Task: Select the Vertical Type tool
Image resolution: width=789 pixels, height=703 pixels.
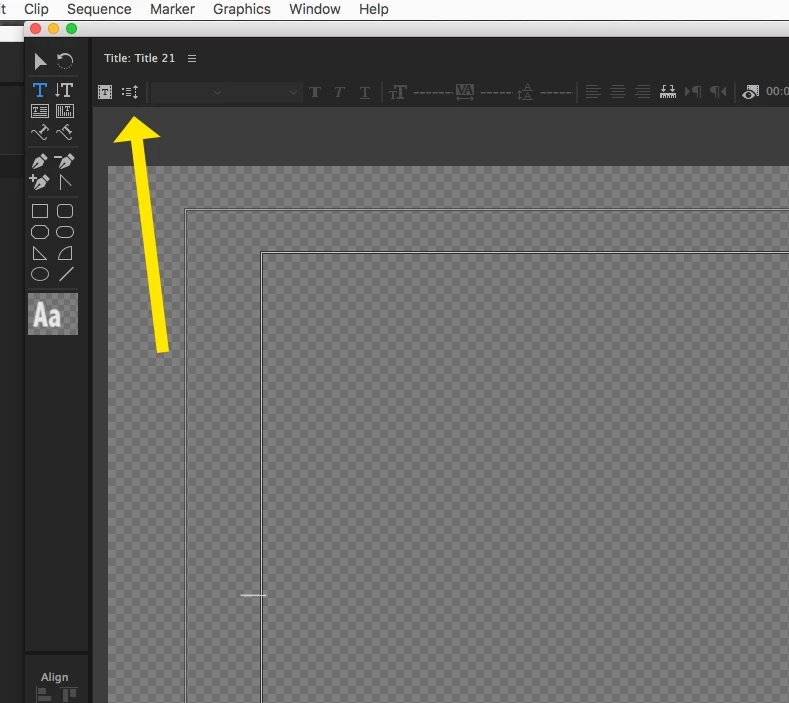Action: (64, 90)
